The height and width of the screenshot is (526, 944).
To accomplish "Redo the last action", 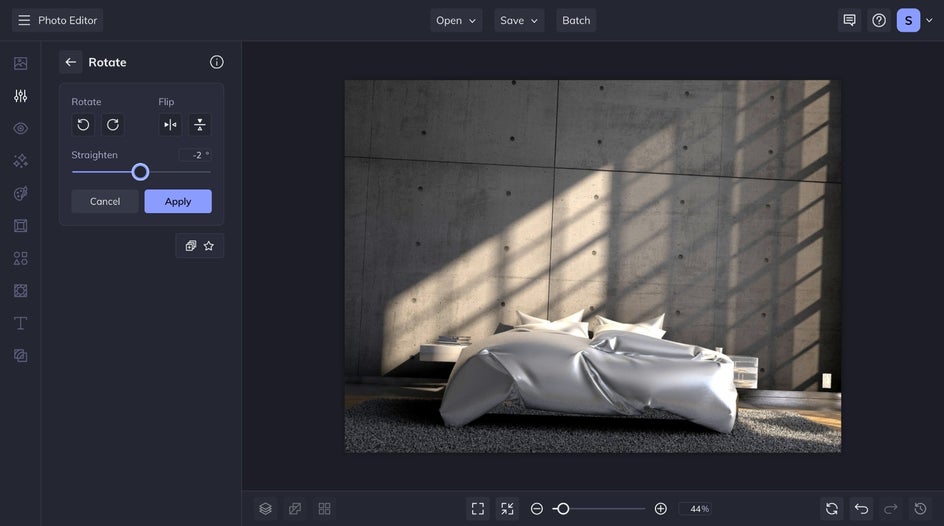I will pyautogui.click(x=891, y=509).
